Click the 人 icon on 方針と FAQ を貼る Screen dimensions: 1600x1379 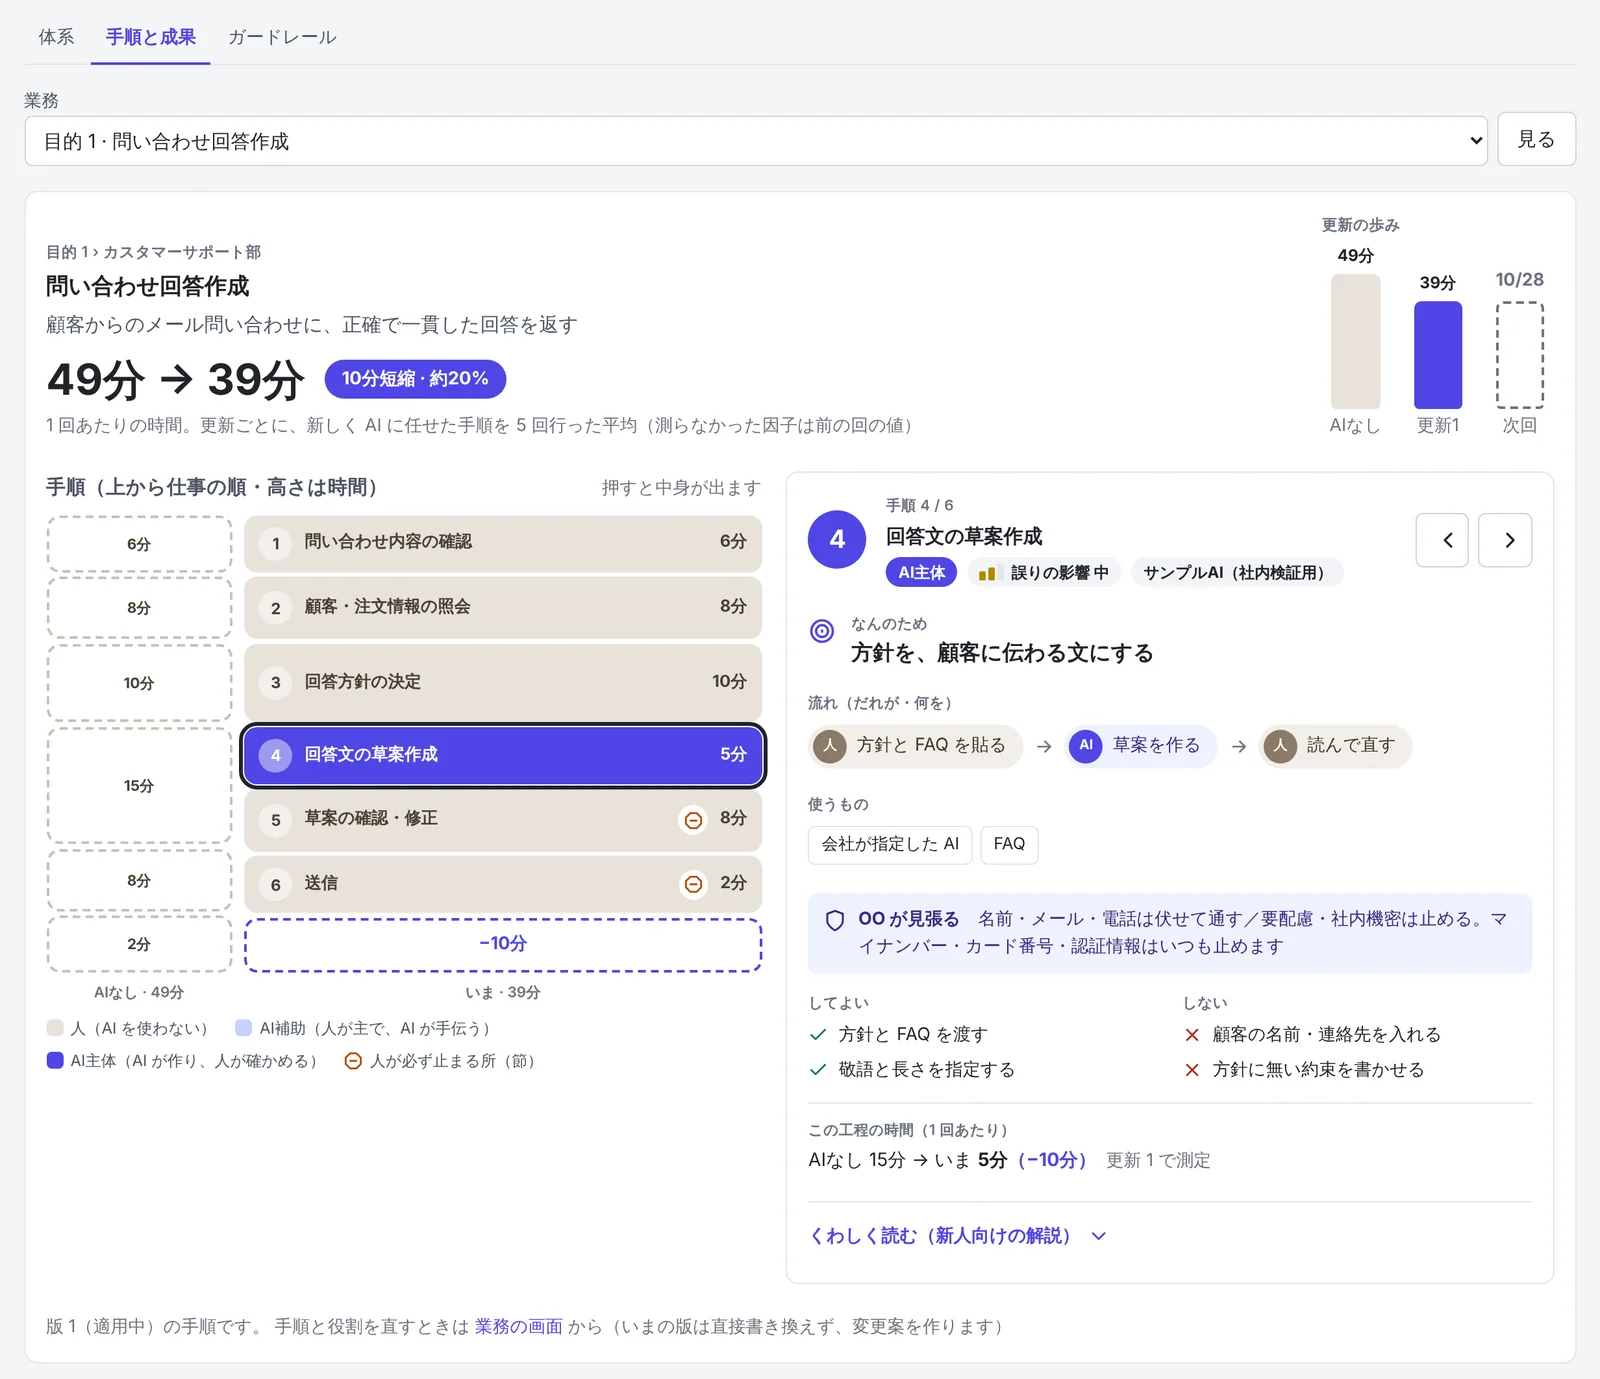click(830, 745)
